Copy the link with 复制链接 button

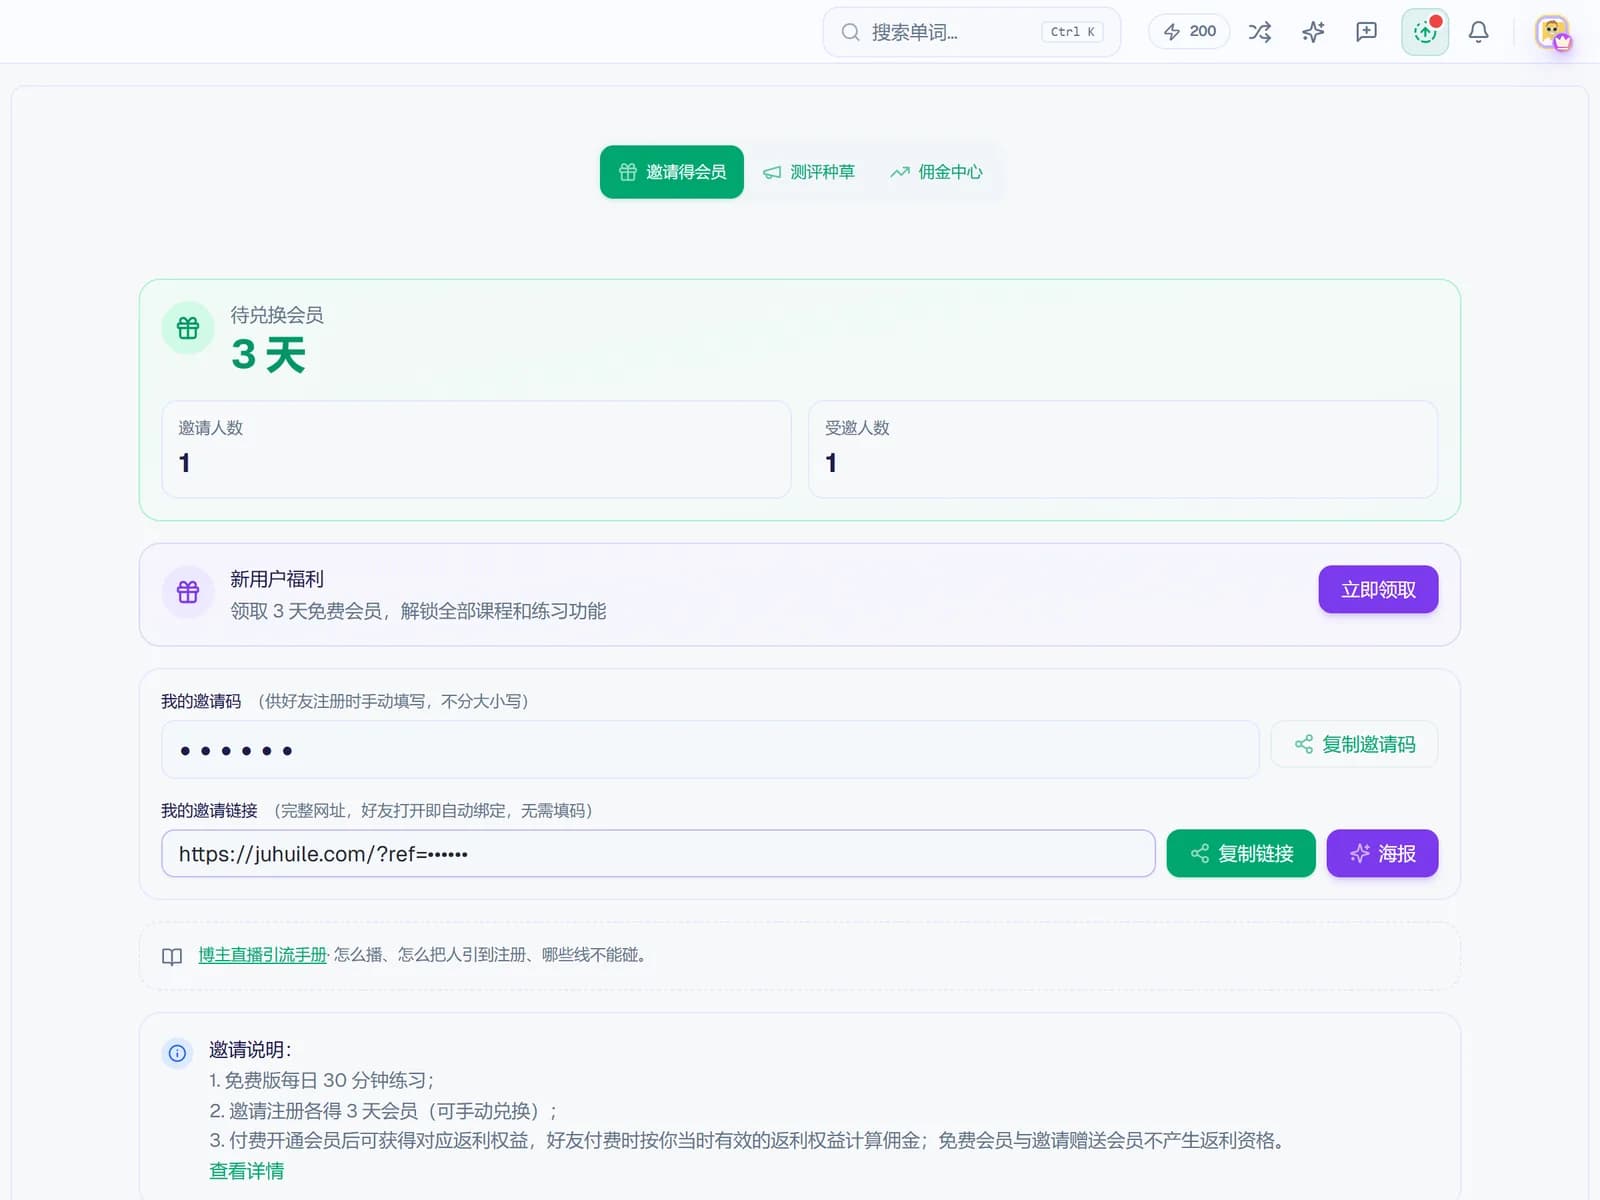[1241, 854]
